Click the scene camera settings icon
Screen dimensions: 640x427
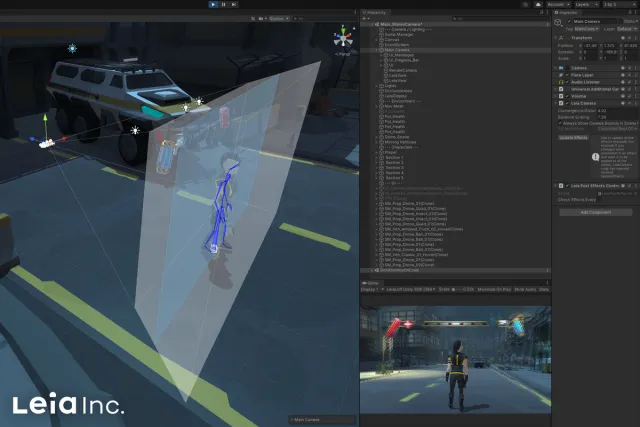(x=261, y=18)
